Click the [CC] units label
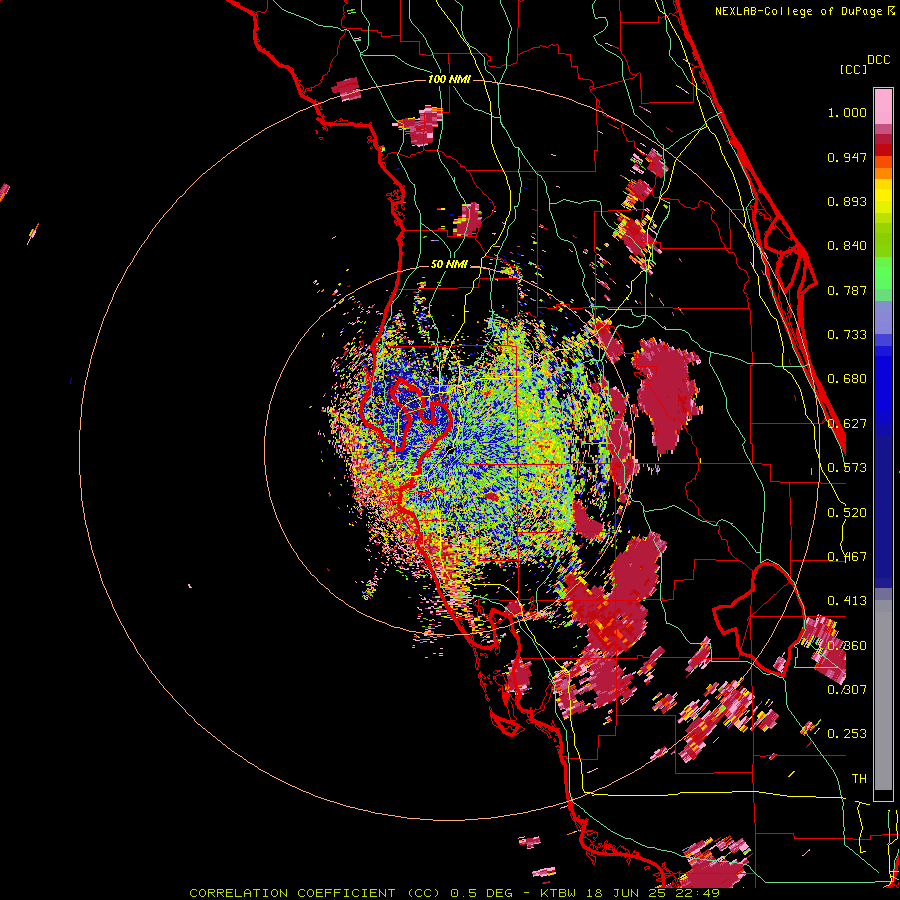900x900 pixels. [854, 69]
